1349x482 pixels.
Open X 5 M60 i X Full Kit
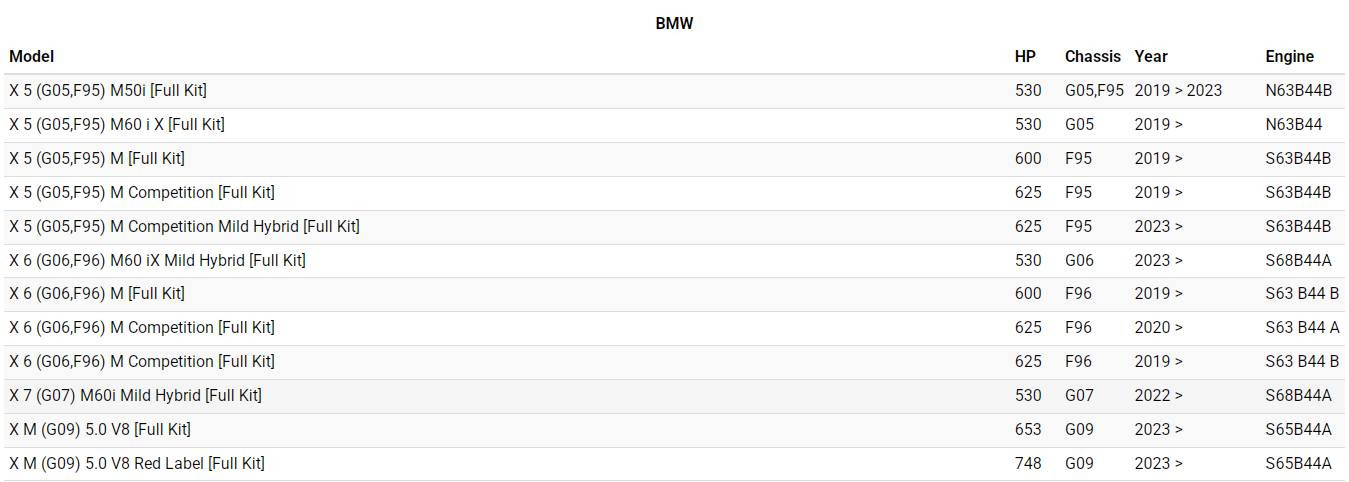click(117, 125)
